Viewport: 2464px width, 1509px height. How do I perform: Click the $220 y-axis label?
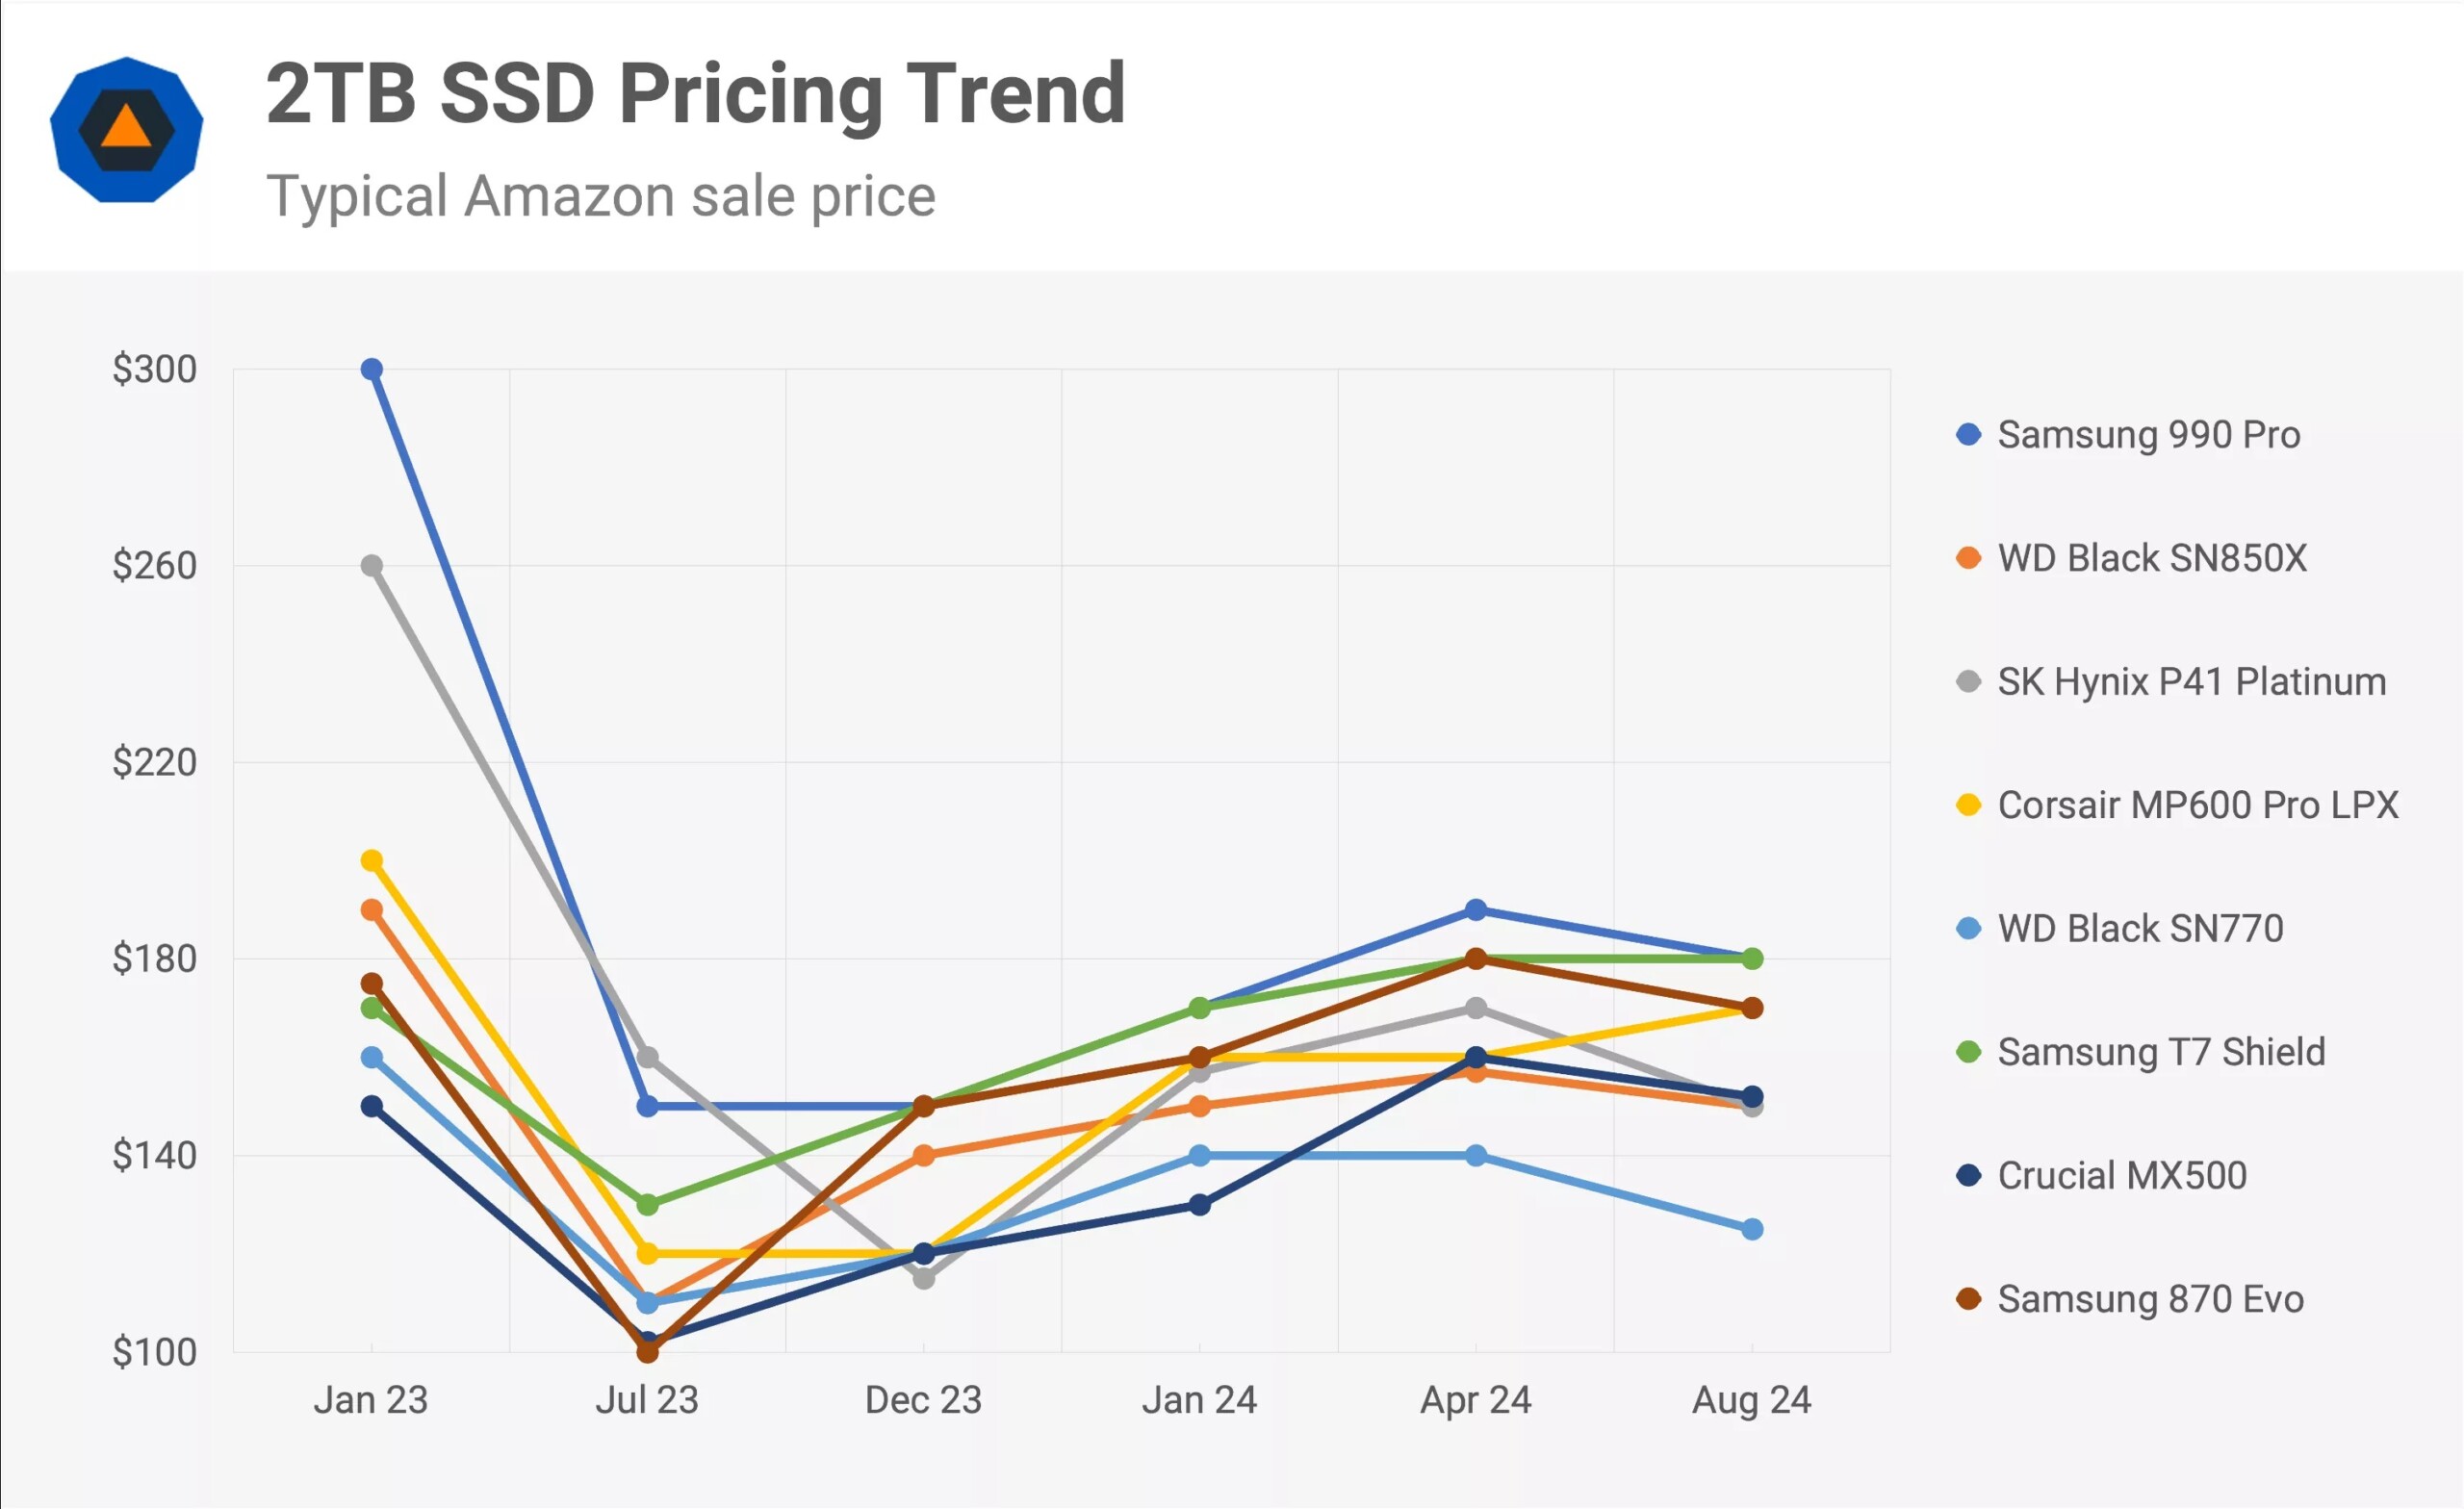(154, 763)
